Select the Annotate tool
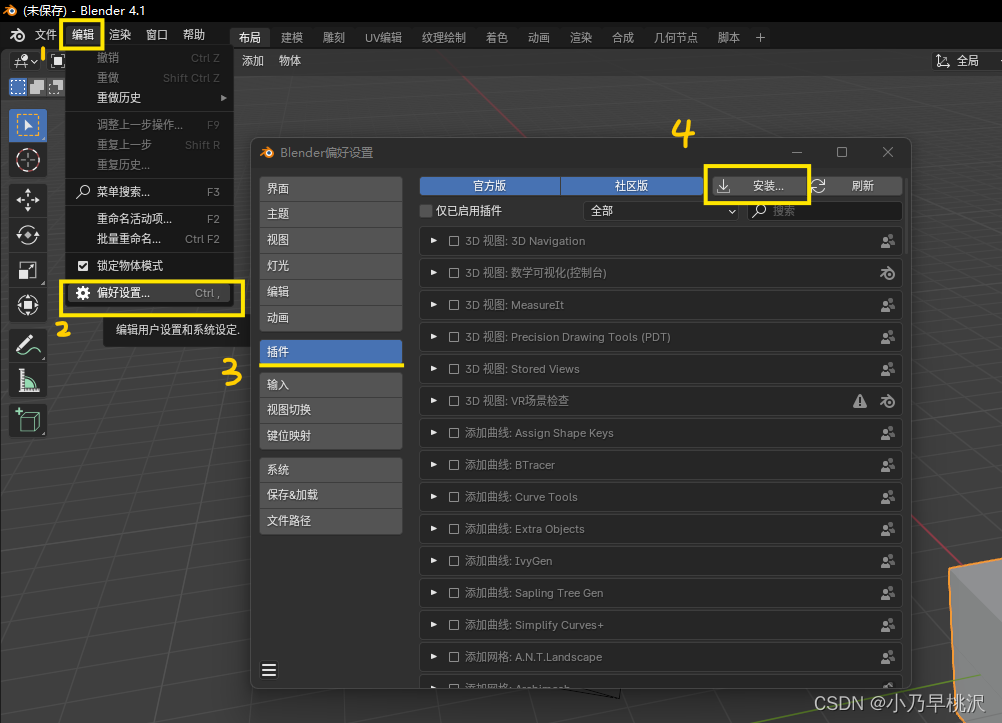1002x723 pixels. (x=27, y=345)
